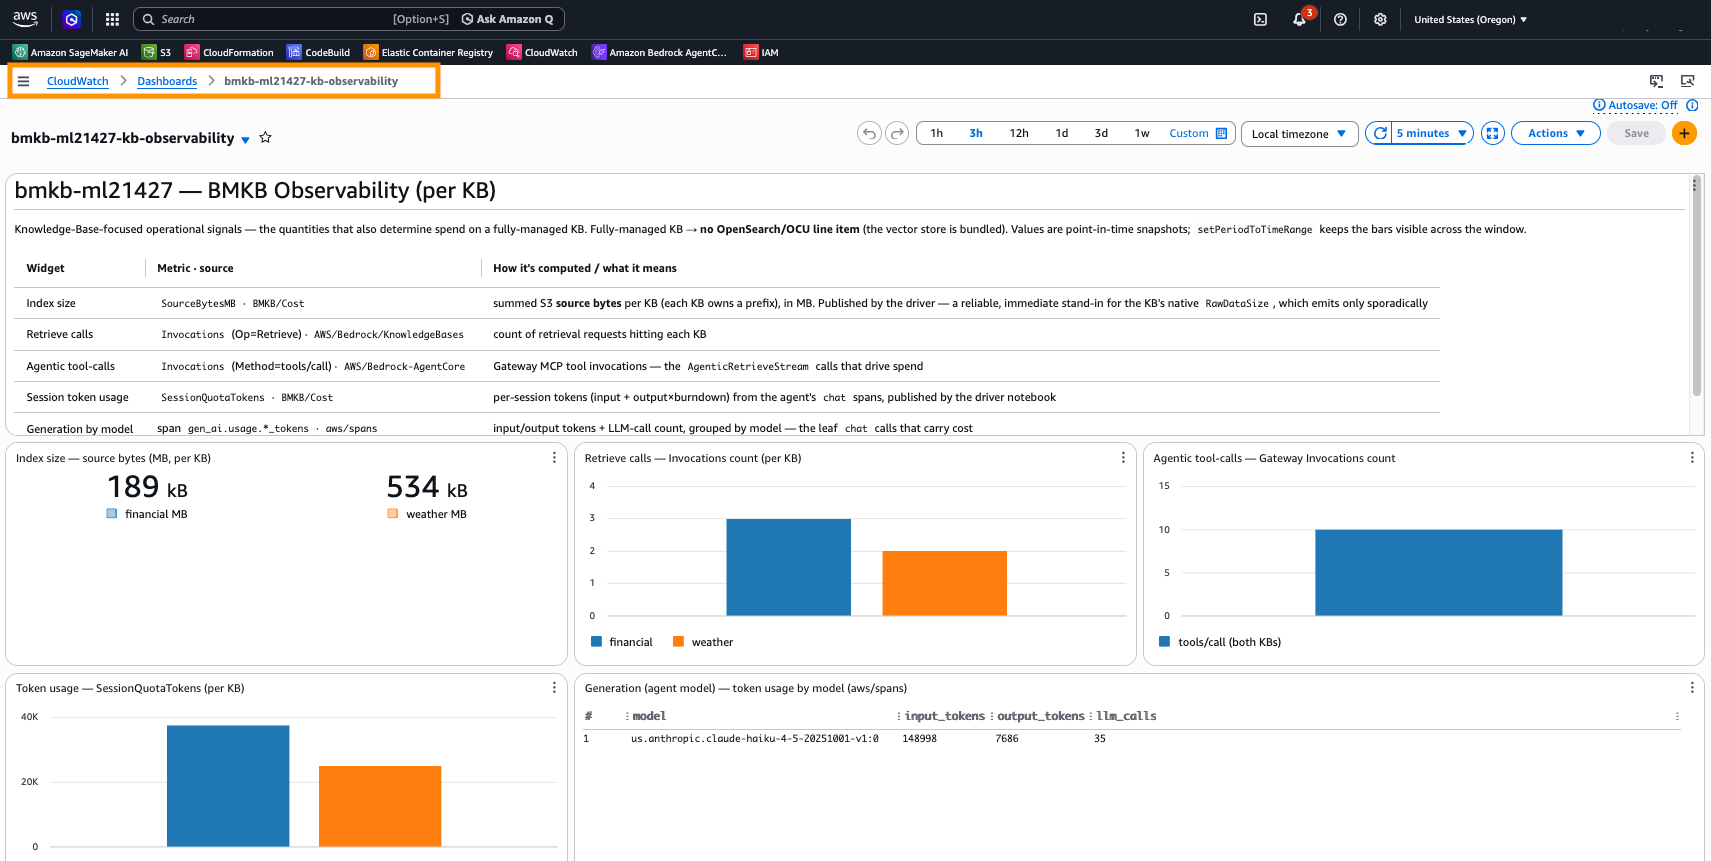Open the Amazon SageMaker AI shortcut
1711x861 pixels.
pyautogui.click(x=70, y=52)
